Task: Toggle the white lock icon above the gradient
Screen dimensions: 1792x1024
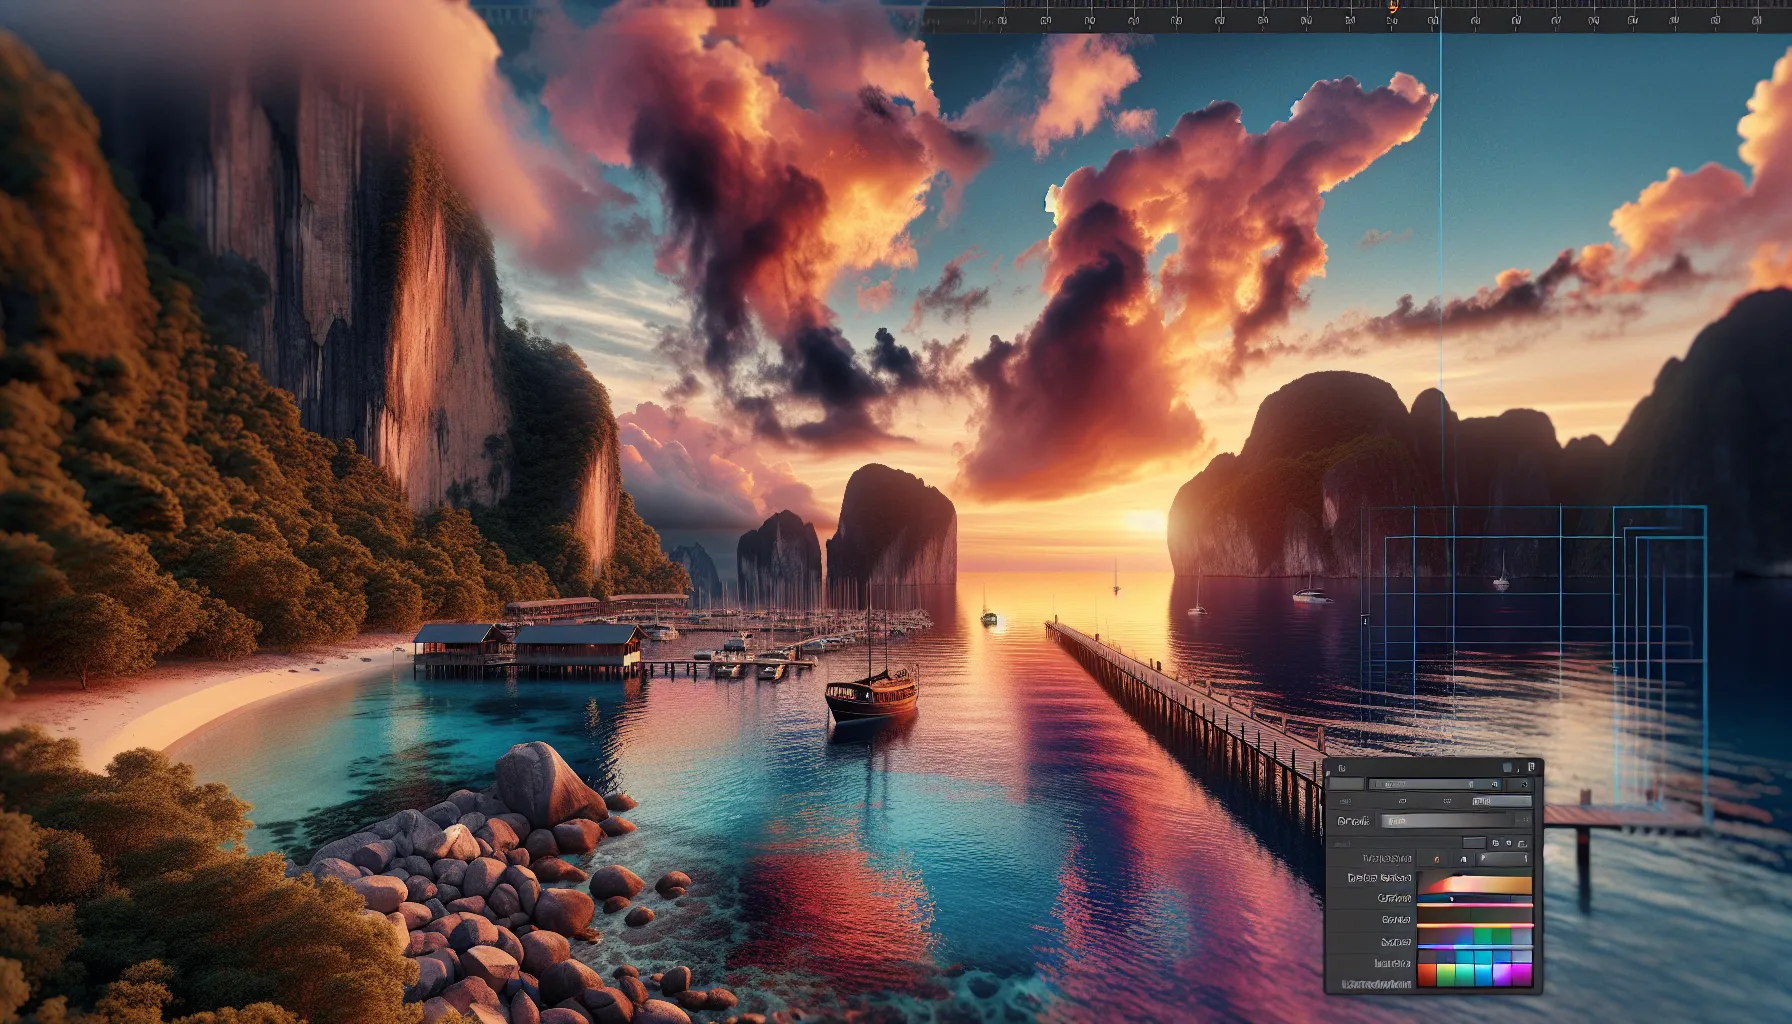Action: click(1463, 859)
